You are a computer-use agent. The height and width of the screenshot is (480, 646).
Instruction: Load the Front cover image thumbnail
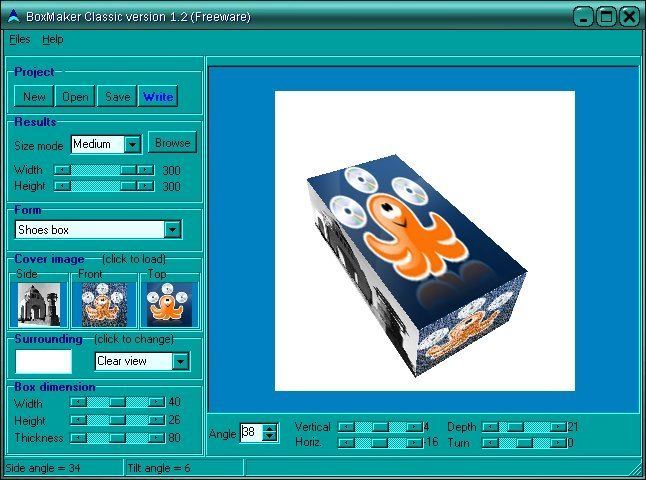click(104, 304)
